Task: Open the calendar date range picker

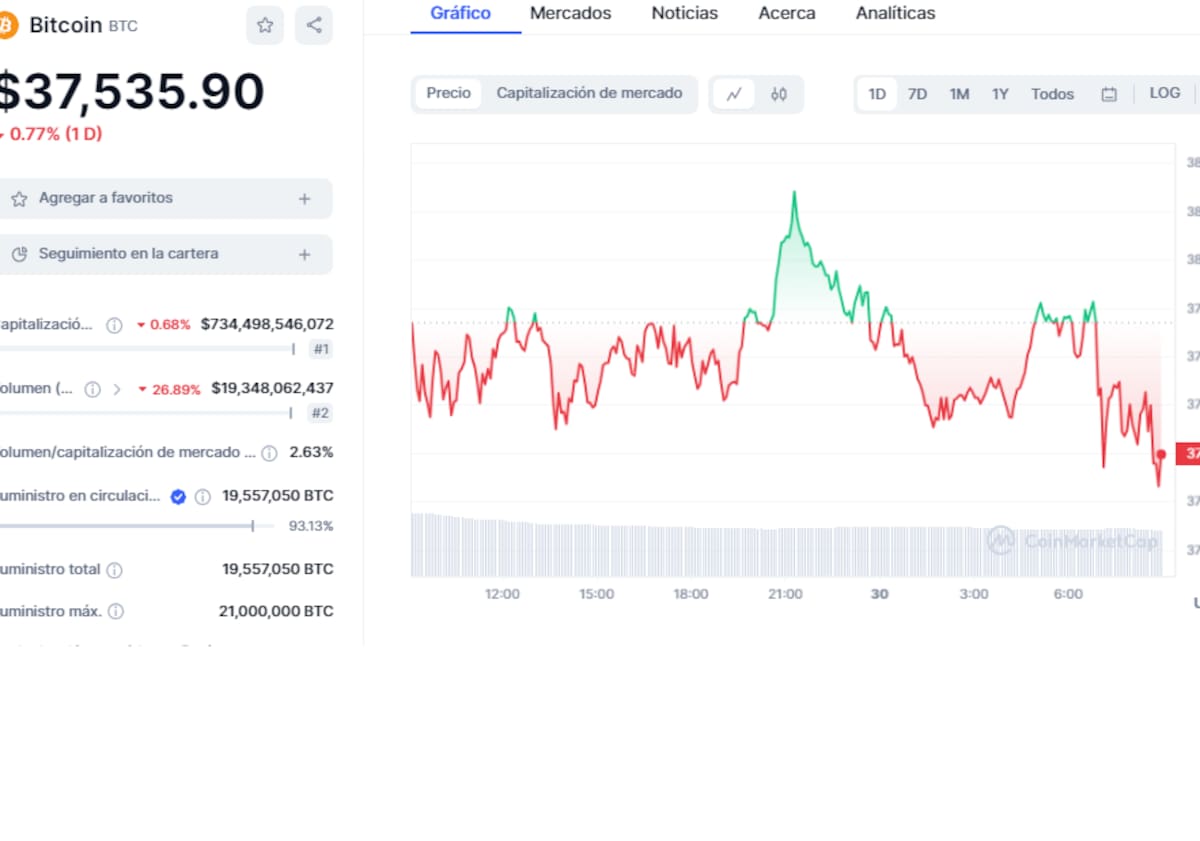Action: [1108, 94]
